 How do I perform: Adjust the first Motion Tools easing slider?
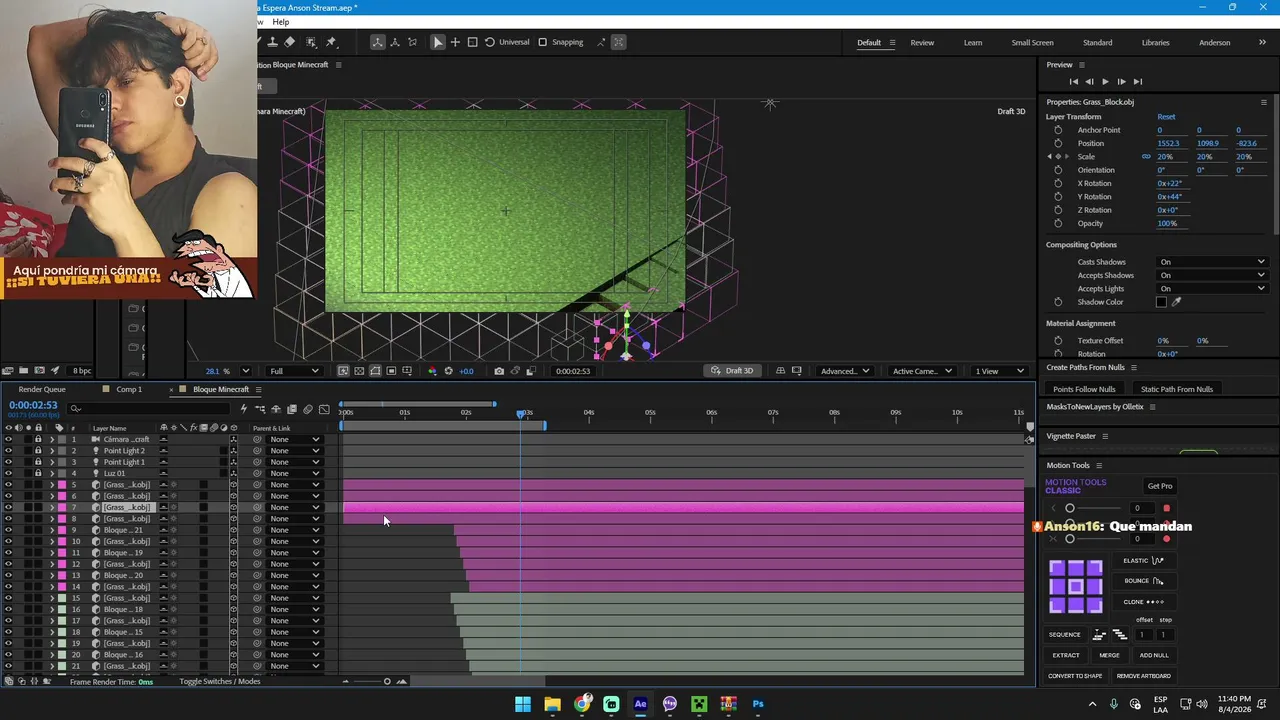point(1070,508)
